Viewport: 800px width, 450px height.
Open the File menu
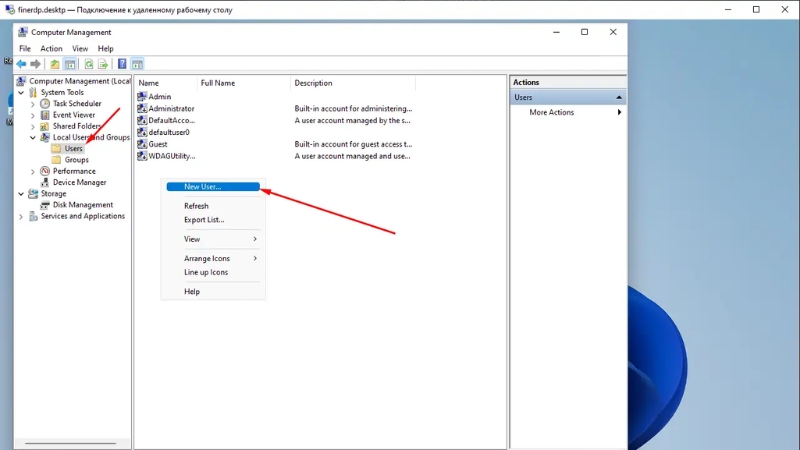(x=25, y=48)
